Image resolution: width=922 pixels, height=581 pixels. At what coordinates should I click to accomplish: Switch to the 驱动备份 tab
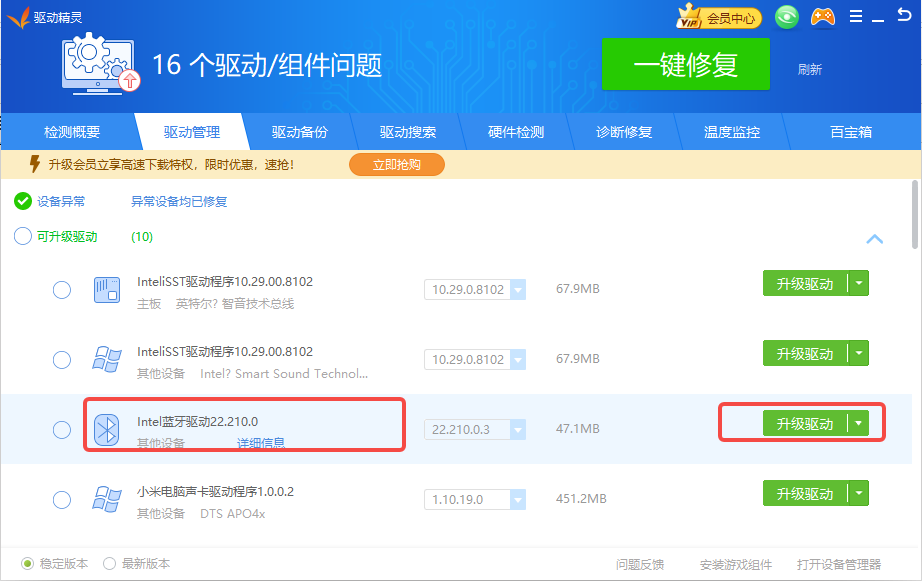pyautogui.click(x=299, y=132)
